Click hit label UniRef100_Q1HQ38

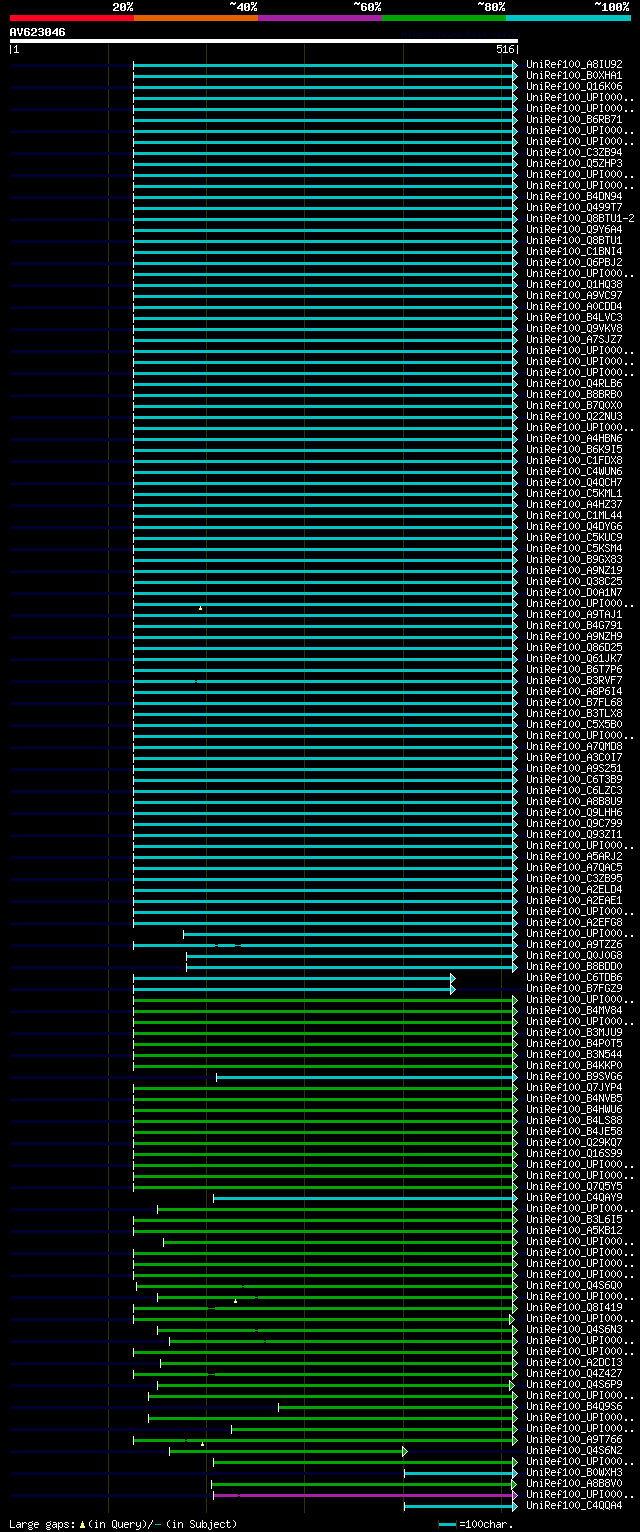[574, 284]
